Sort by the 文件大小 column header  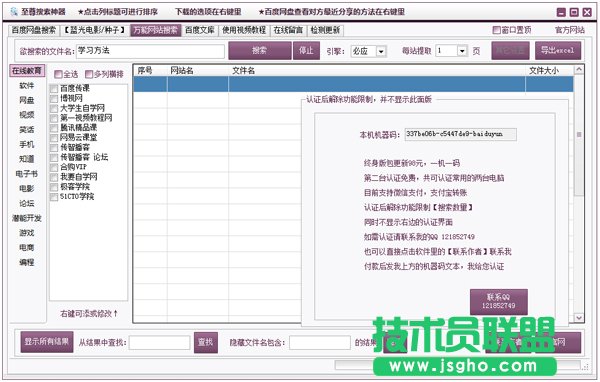pyautogui.click(x=549, y=70)
